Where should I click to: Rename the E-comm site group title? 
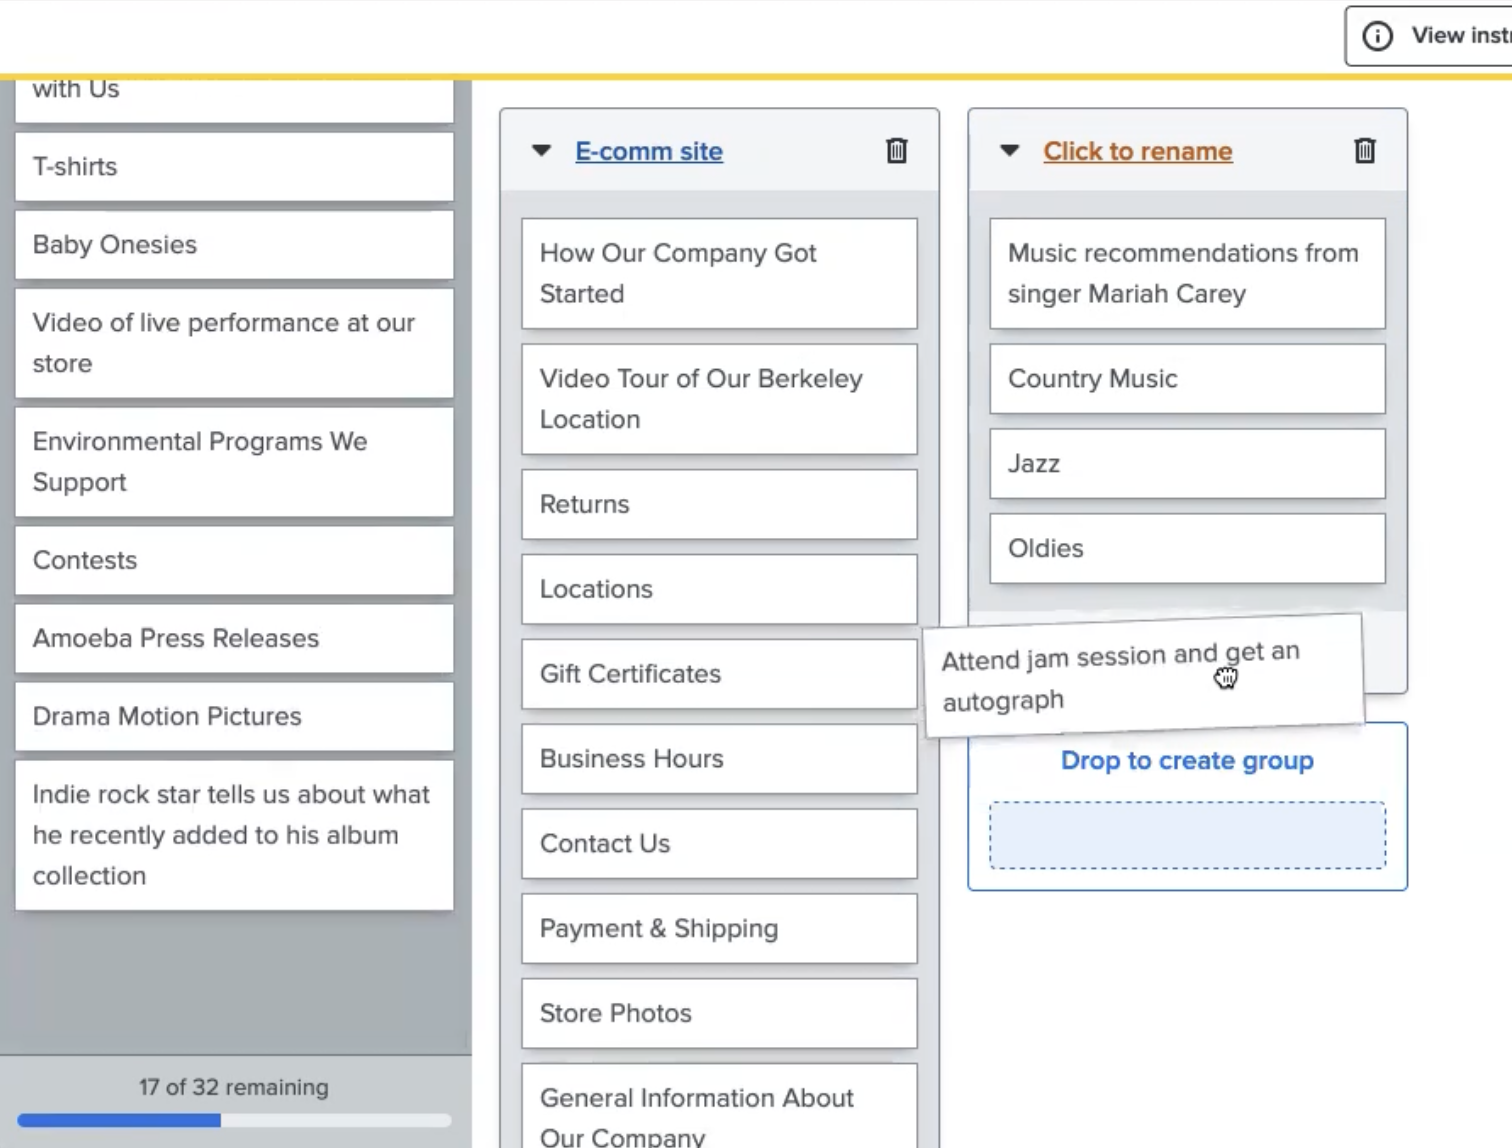649,151
